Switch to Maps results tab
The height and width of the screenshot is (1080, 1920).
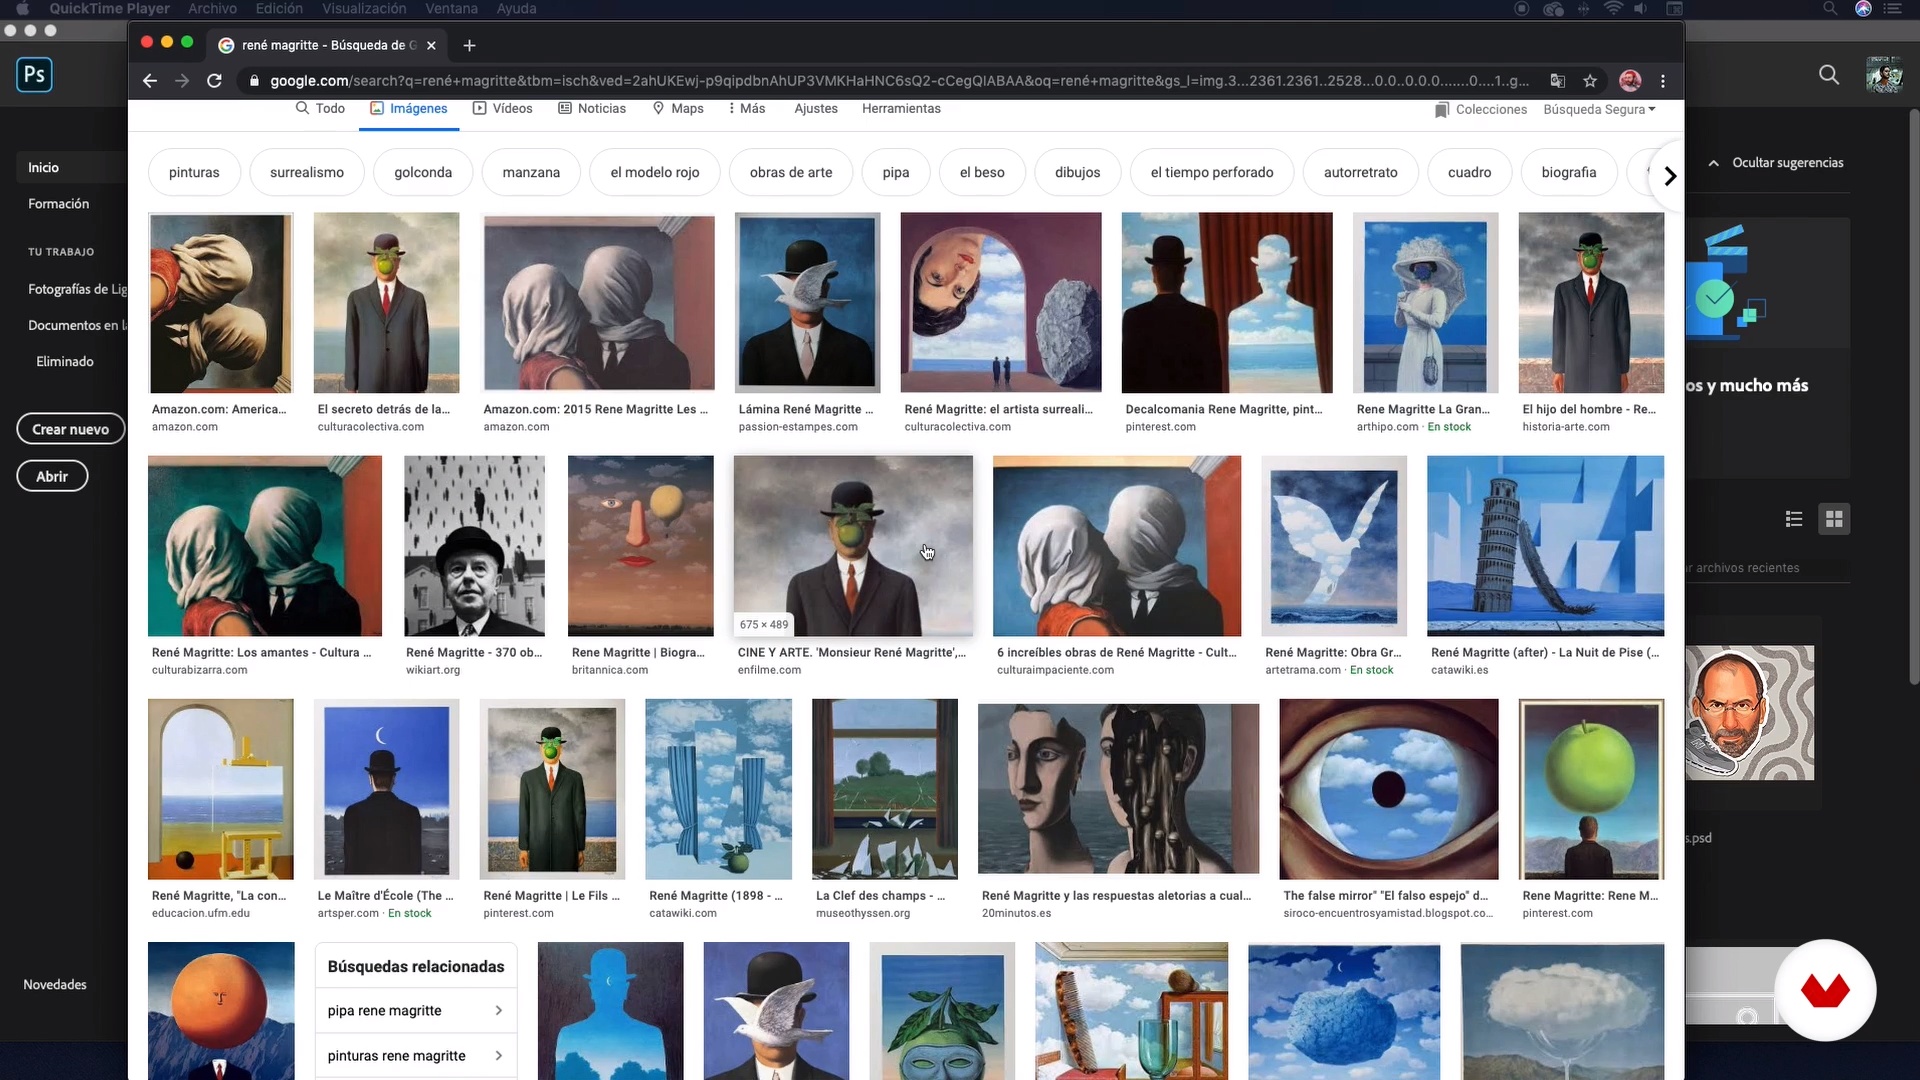point(678,108)
